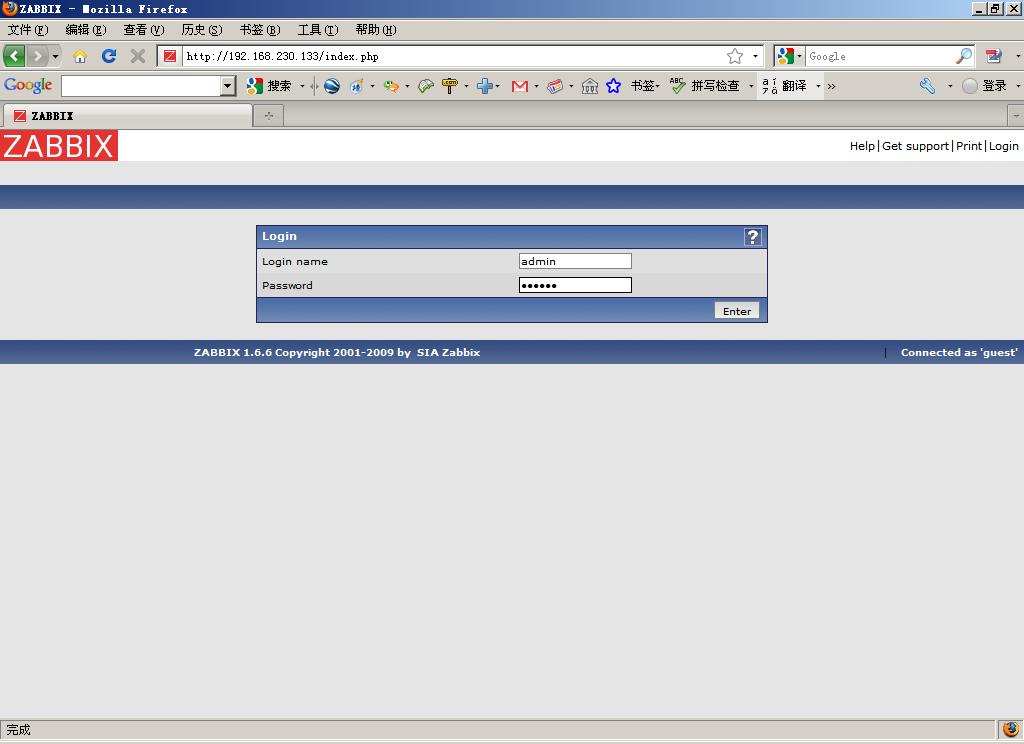The image size is (1024, 744).
Task: Click the SIA Zabbix footer link
Action: point(449,352)
